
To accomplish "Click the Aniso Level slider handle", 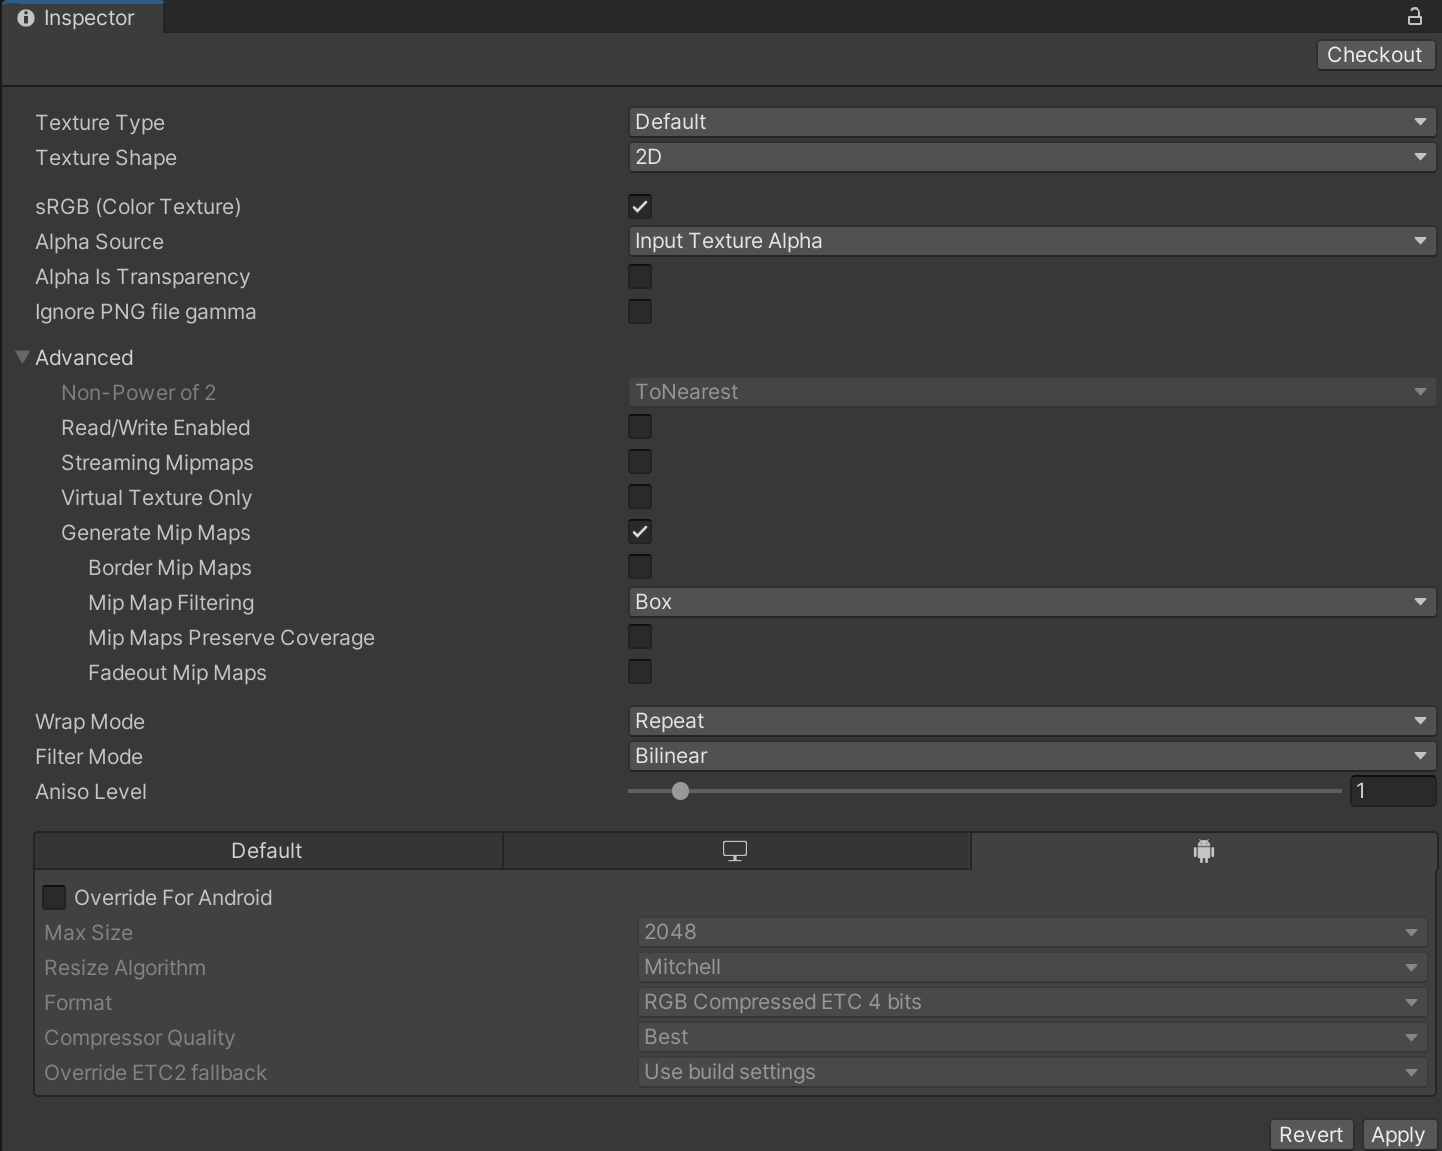I will point(680,791).
